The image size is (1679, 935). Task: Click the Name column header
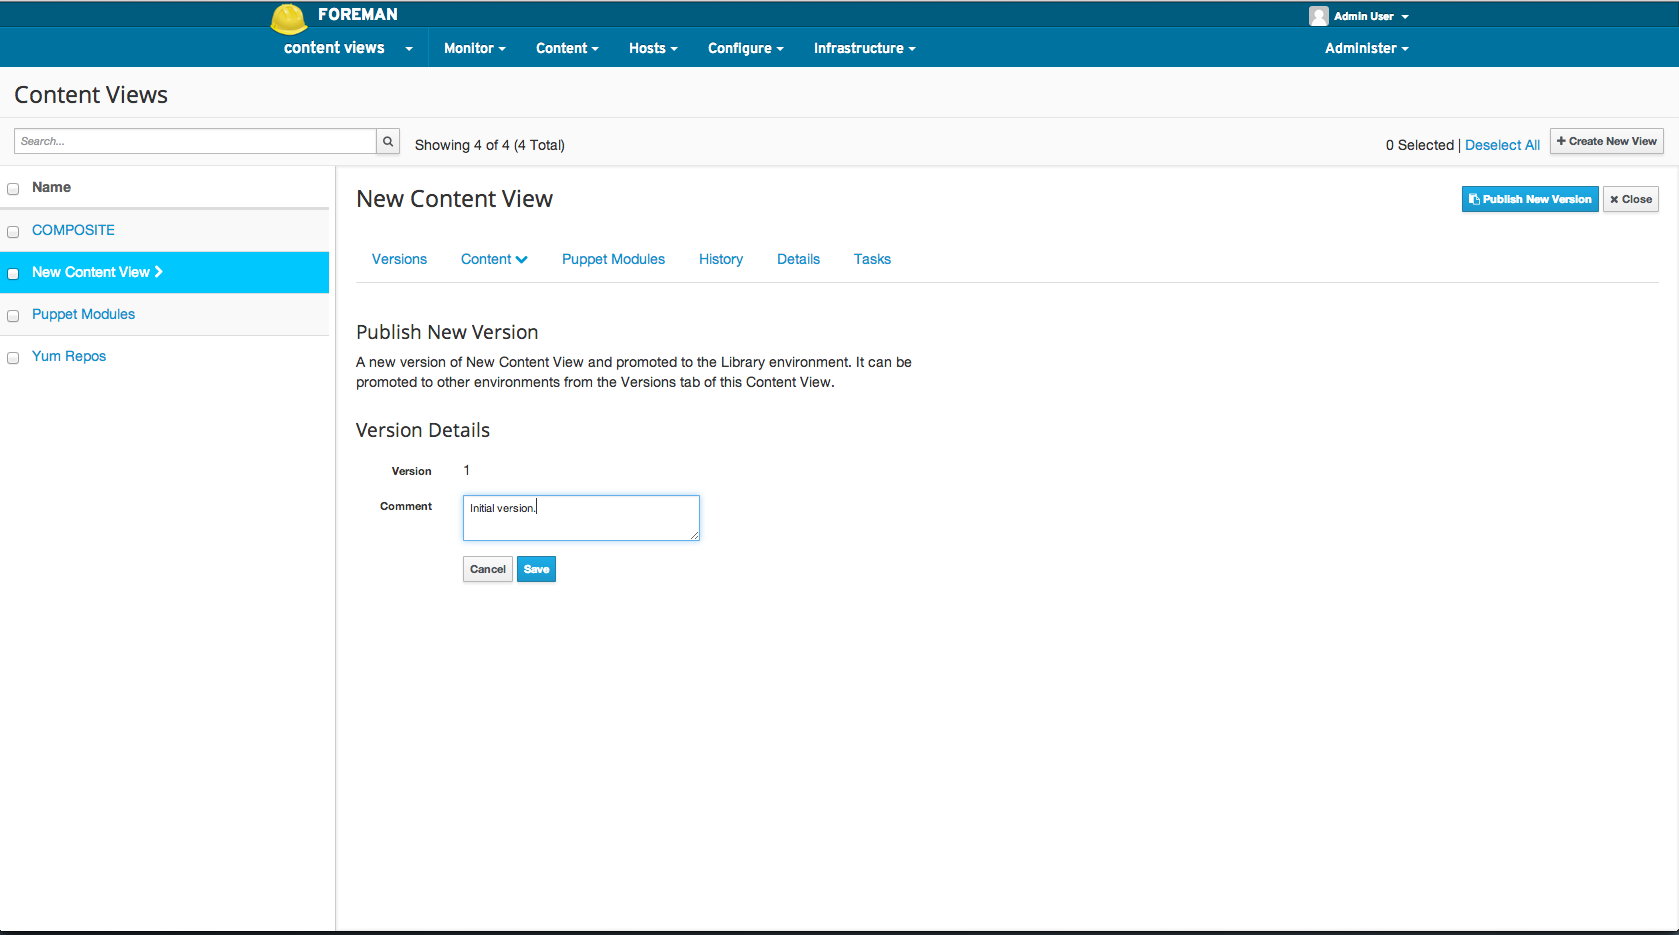coord(51,187)
